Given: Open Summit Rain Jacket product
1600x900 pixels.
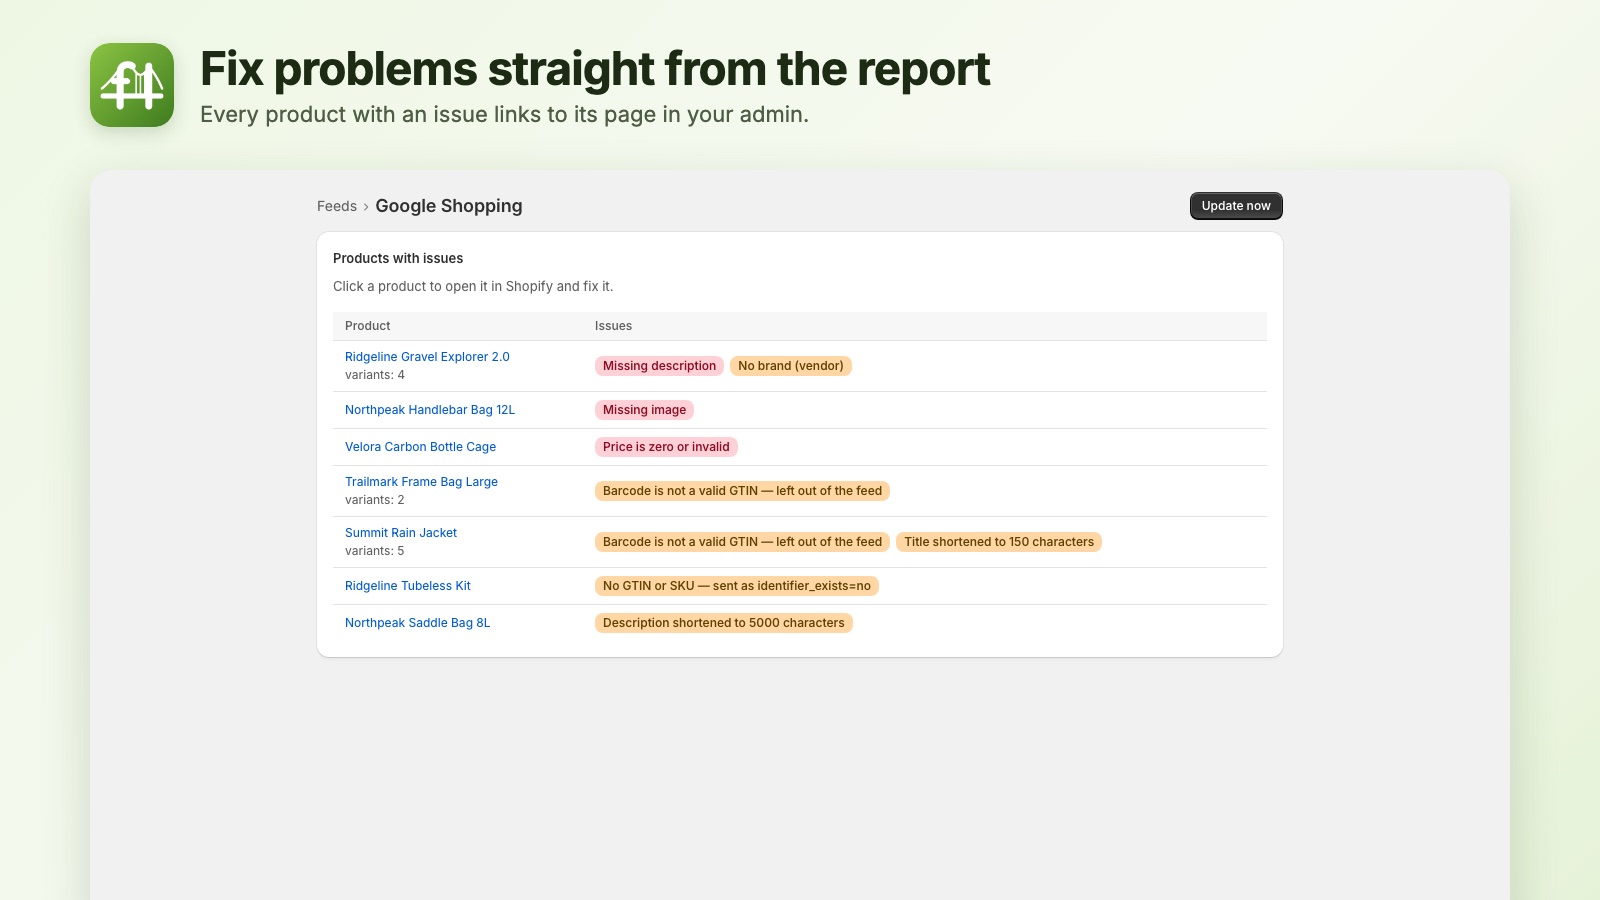Looking at the screenshot, I should click(401, 533).
